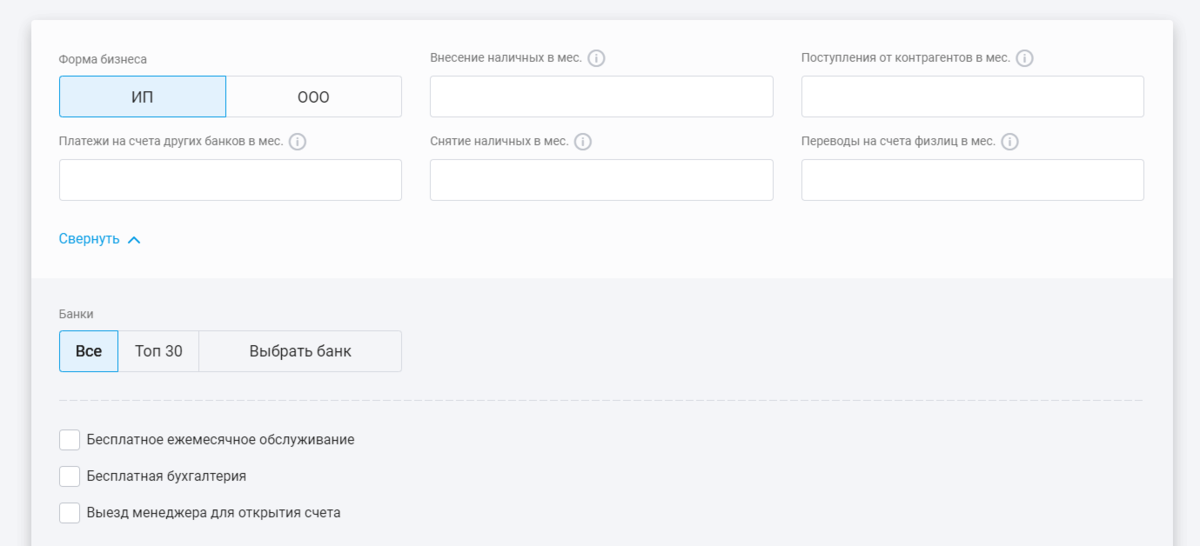This screenshot has height=546, width=1200.
Task: Focus the Внесение наличных в мес. field
Action: pyautogui.click(x=601, y=97)
